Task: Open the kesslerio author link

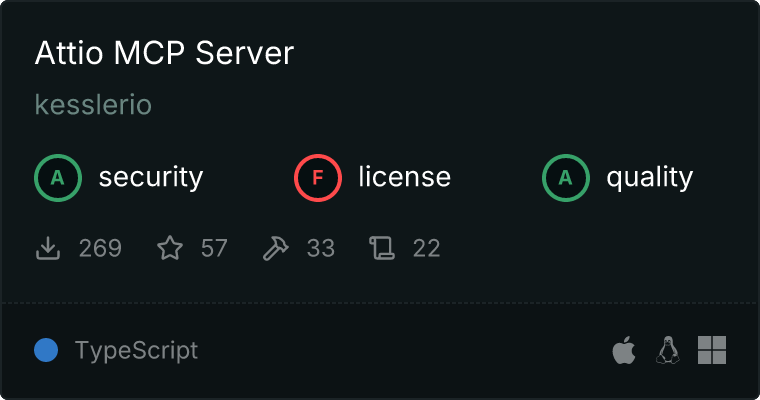Action: click(x=93, y=105)
